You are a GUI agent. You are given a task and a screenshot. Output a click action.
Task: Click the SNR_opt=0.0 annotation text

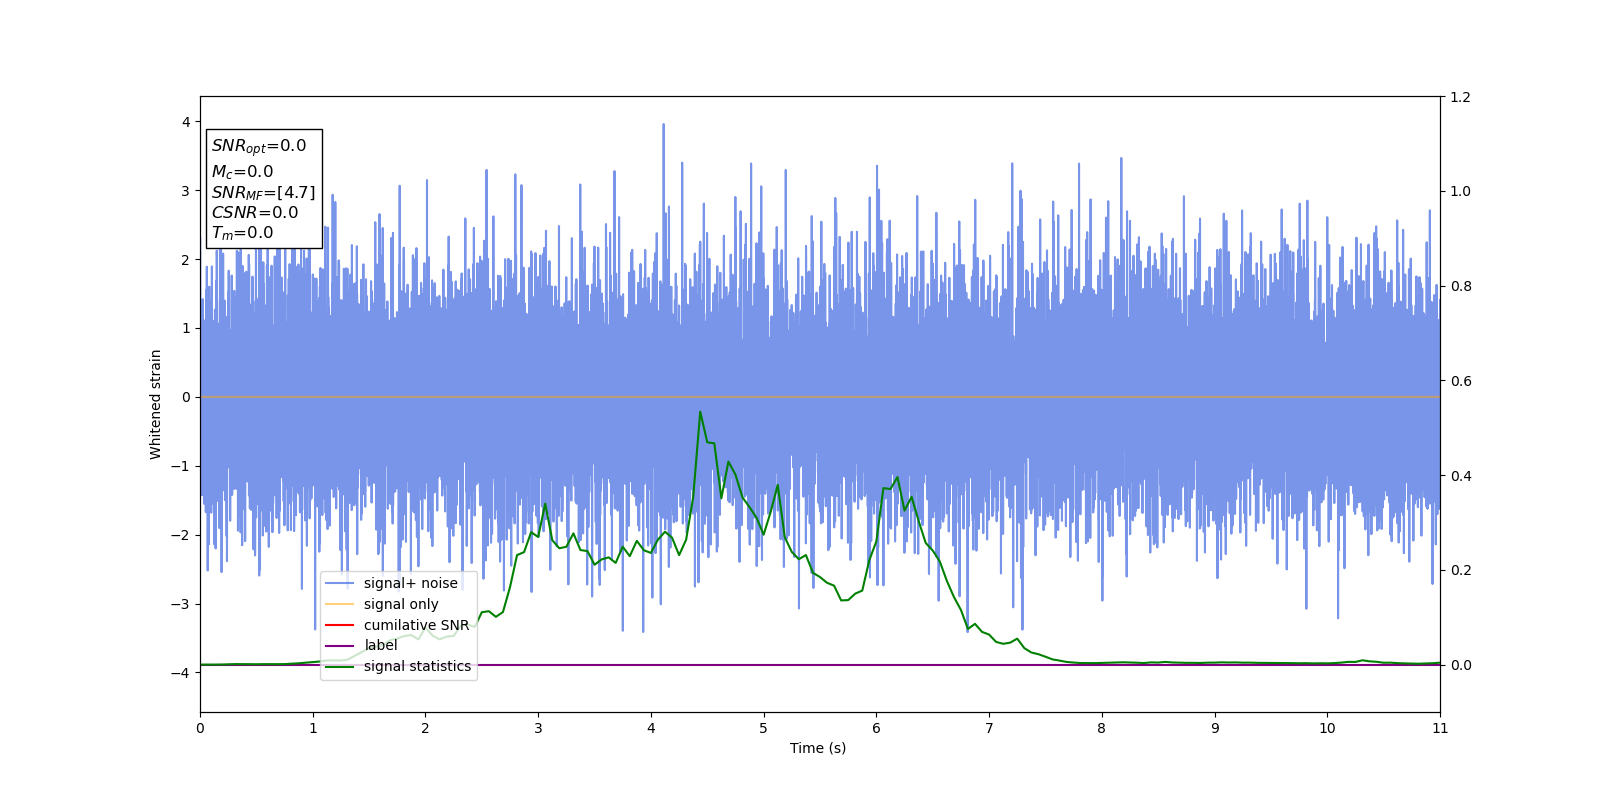[259, 146]
